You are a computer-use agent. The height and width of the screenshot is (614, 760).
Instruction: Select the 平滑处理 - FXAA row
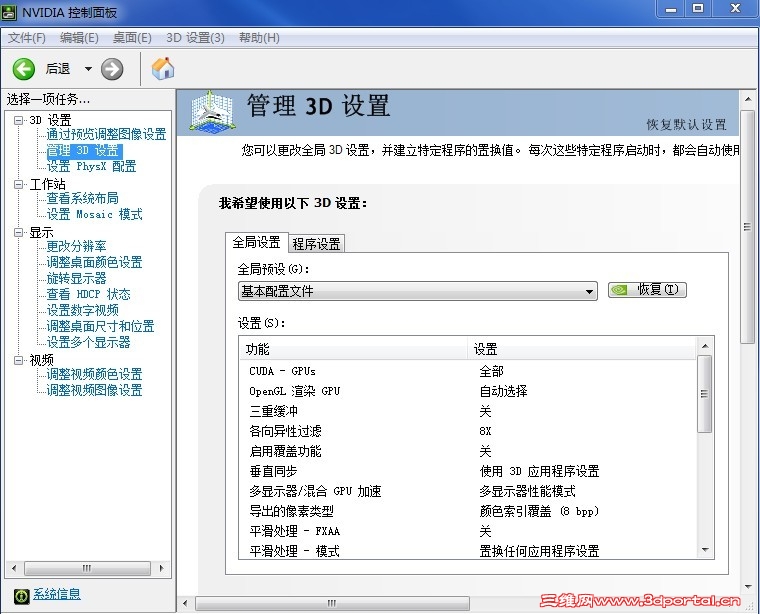point(468,531)
